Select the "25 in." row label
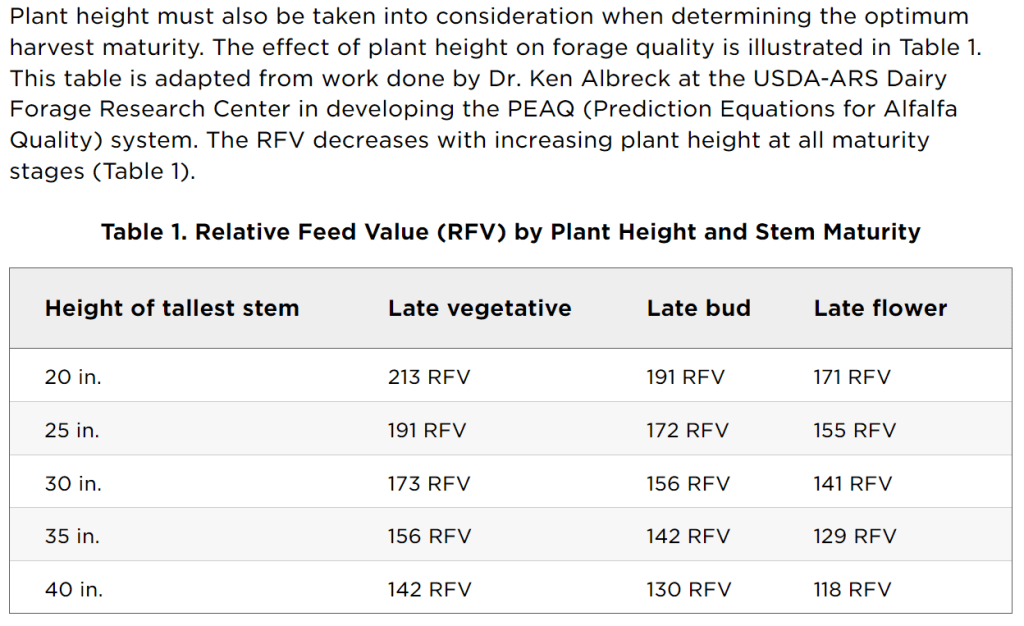The height and width of the screenshot is (626, 1024). 73,431
